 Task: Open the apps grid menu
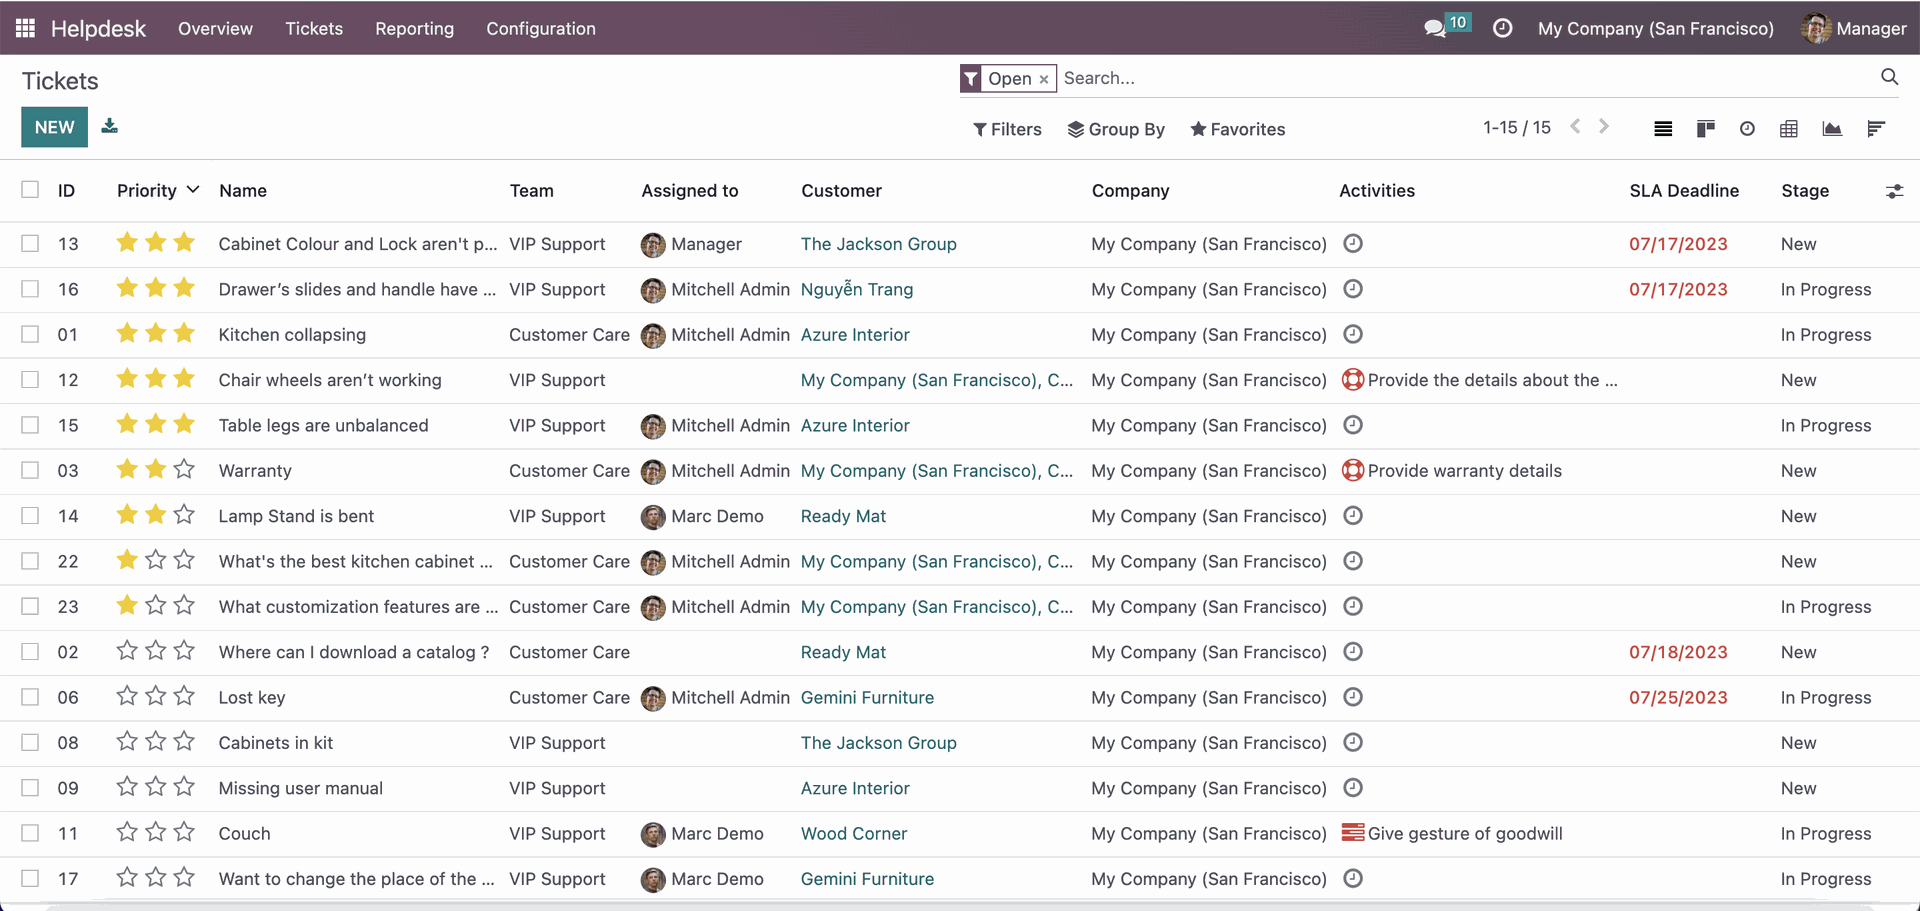[26, 28]
